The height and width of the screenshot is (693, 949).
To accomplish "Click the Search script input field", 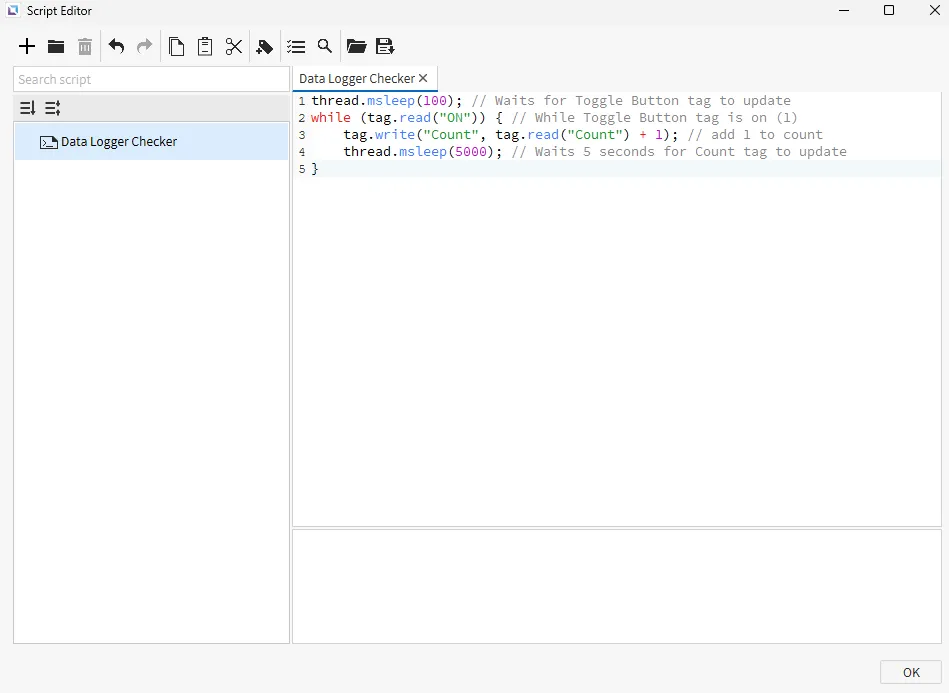I will (x=150, y=79).
